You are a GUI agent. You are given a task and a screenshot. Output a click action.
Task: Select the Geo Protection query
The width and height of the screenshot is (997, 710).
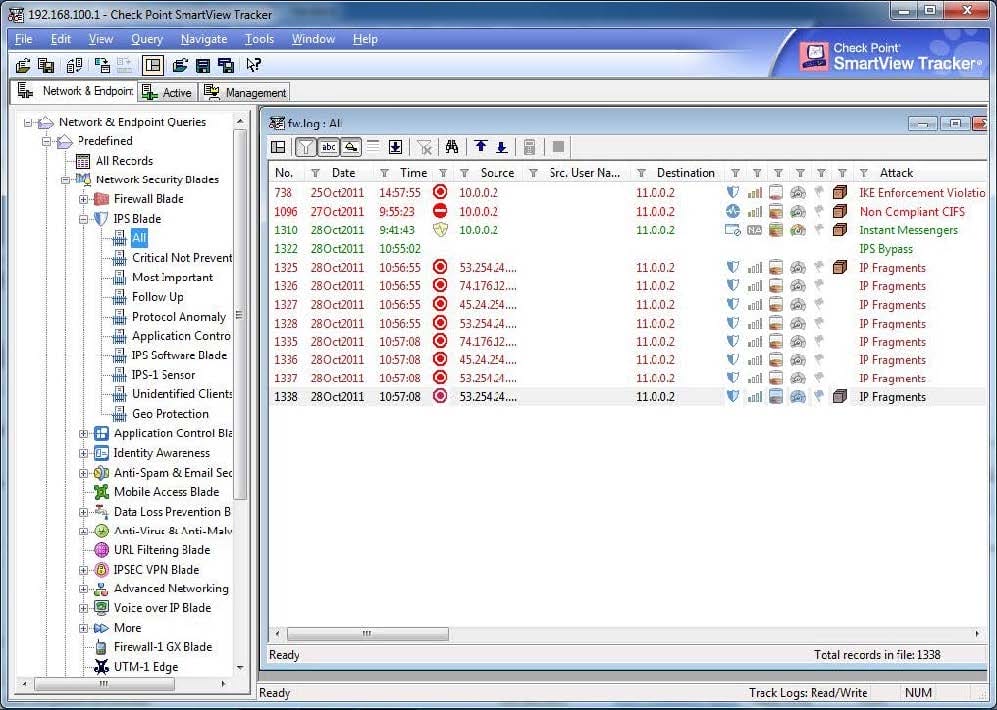pyautogui.click(x=170, y=414)
